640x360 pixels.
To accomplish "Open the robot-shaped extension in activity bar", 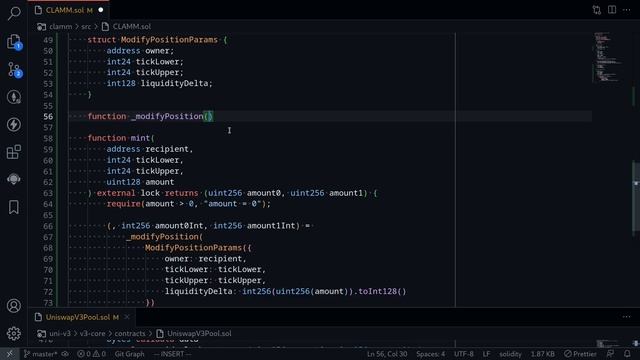I will [x=14, y=179].
